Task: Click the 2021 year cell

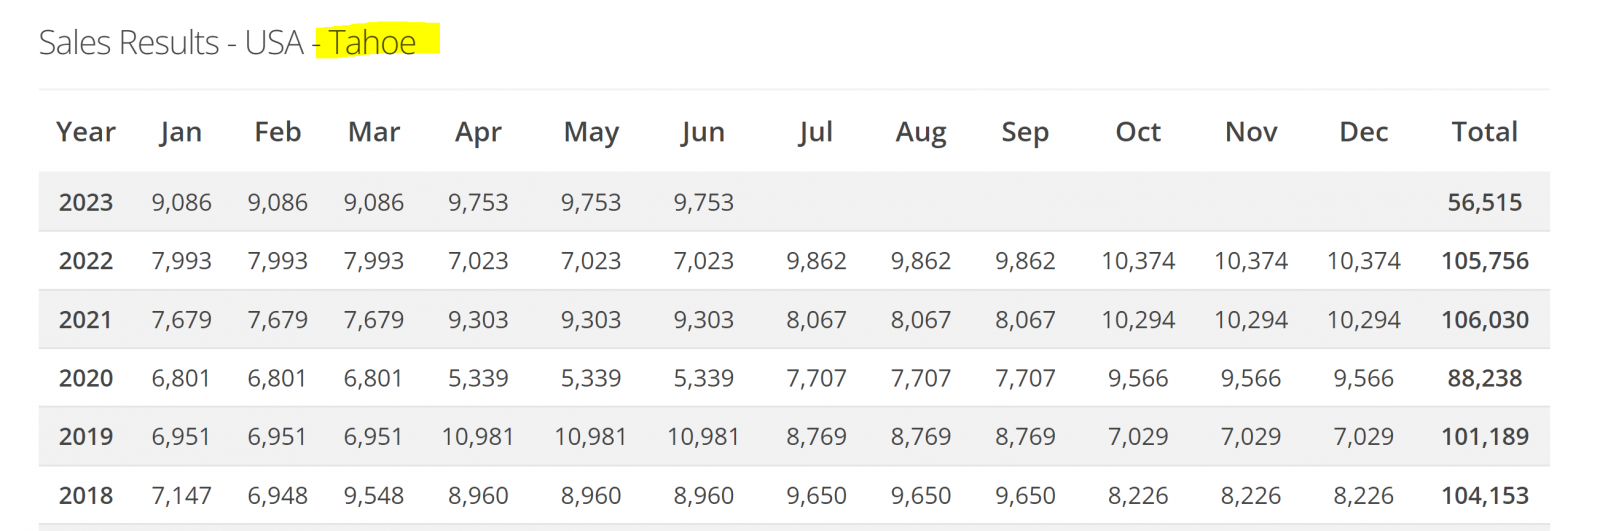Action: [86, 320]
